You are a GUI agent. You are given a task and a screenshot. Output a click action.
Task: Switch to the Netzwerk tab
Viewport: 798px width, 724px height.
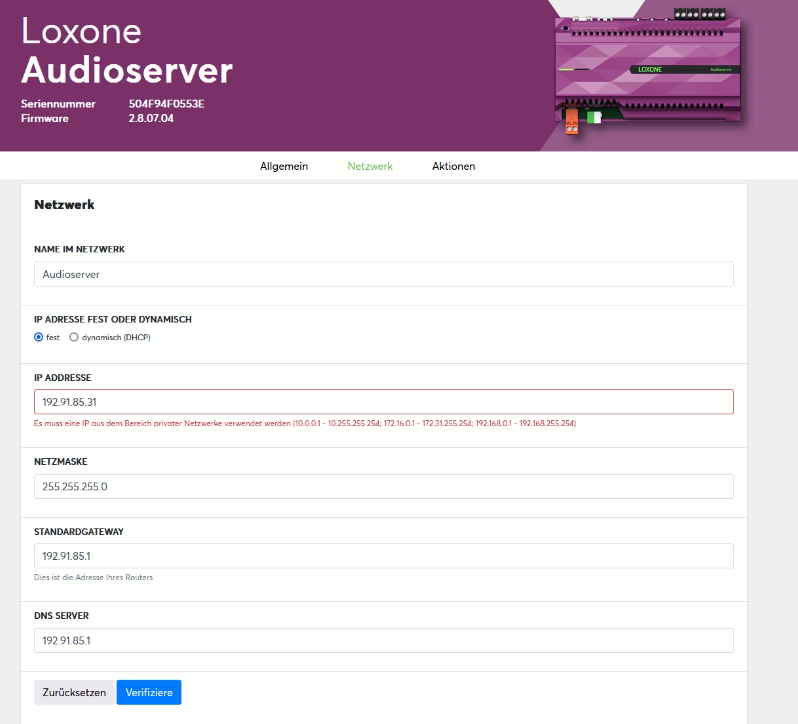(370, 166)
